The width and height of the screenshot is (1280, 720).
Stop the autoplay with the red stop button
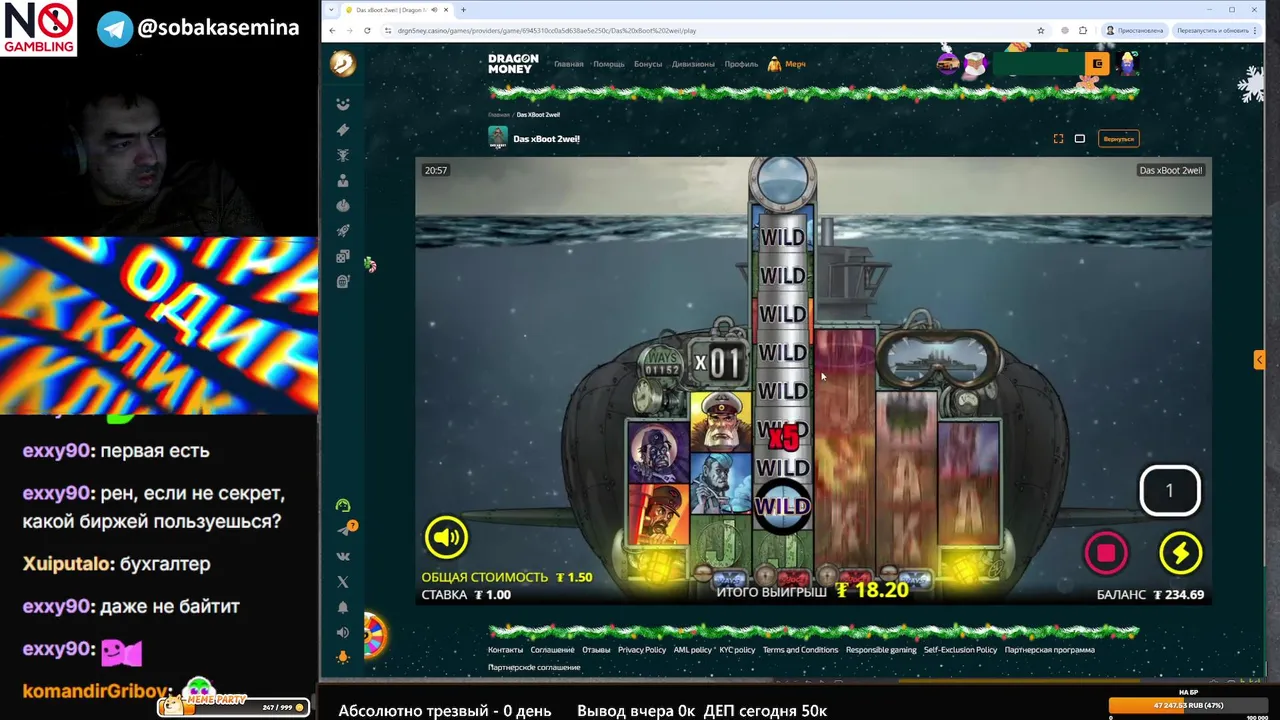coord(1106,553)
